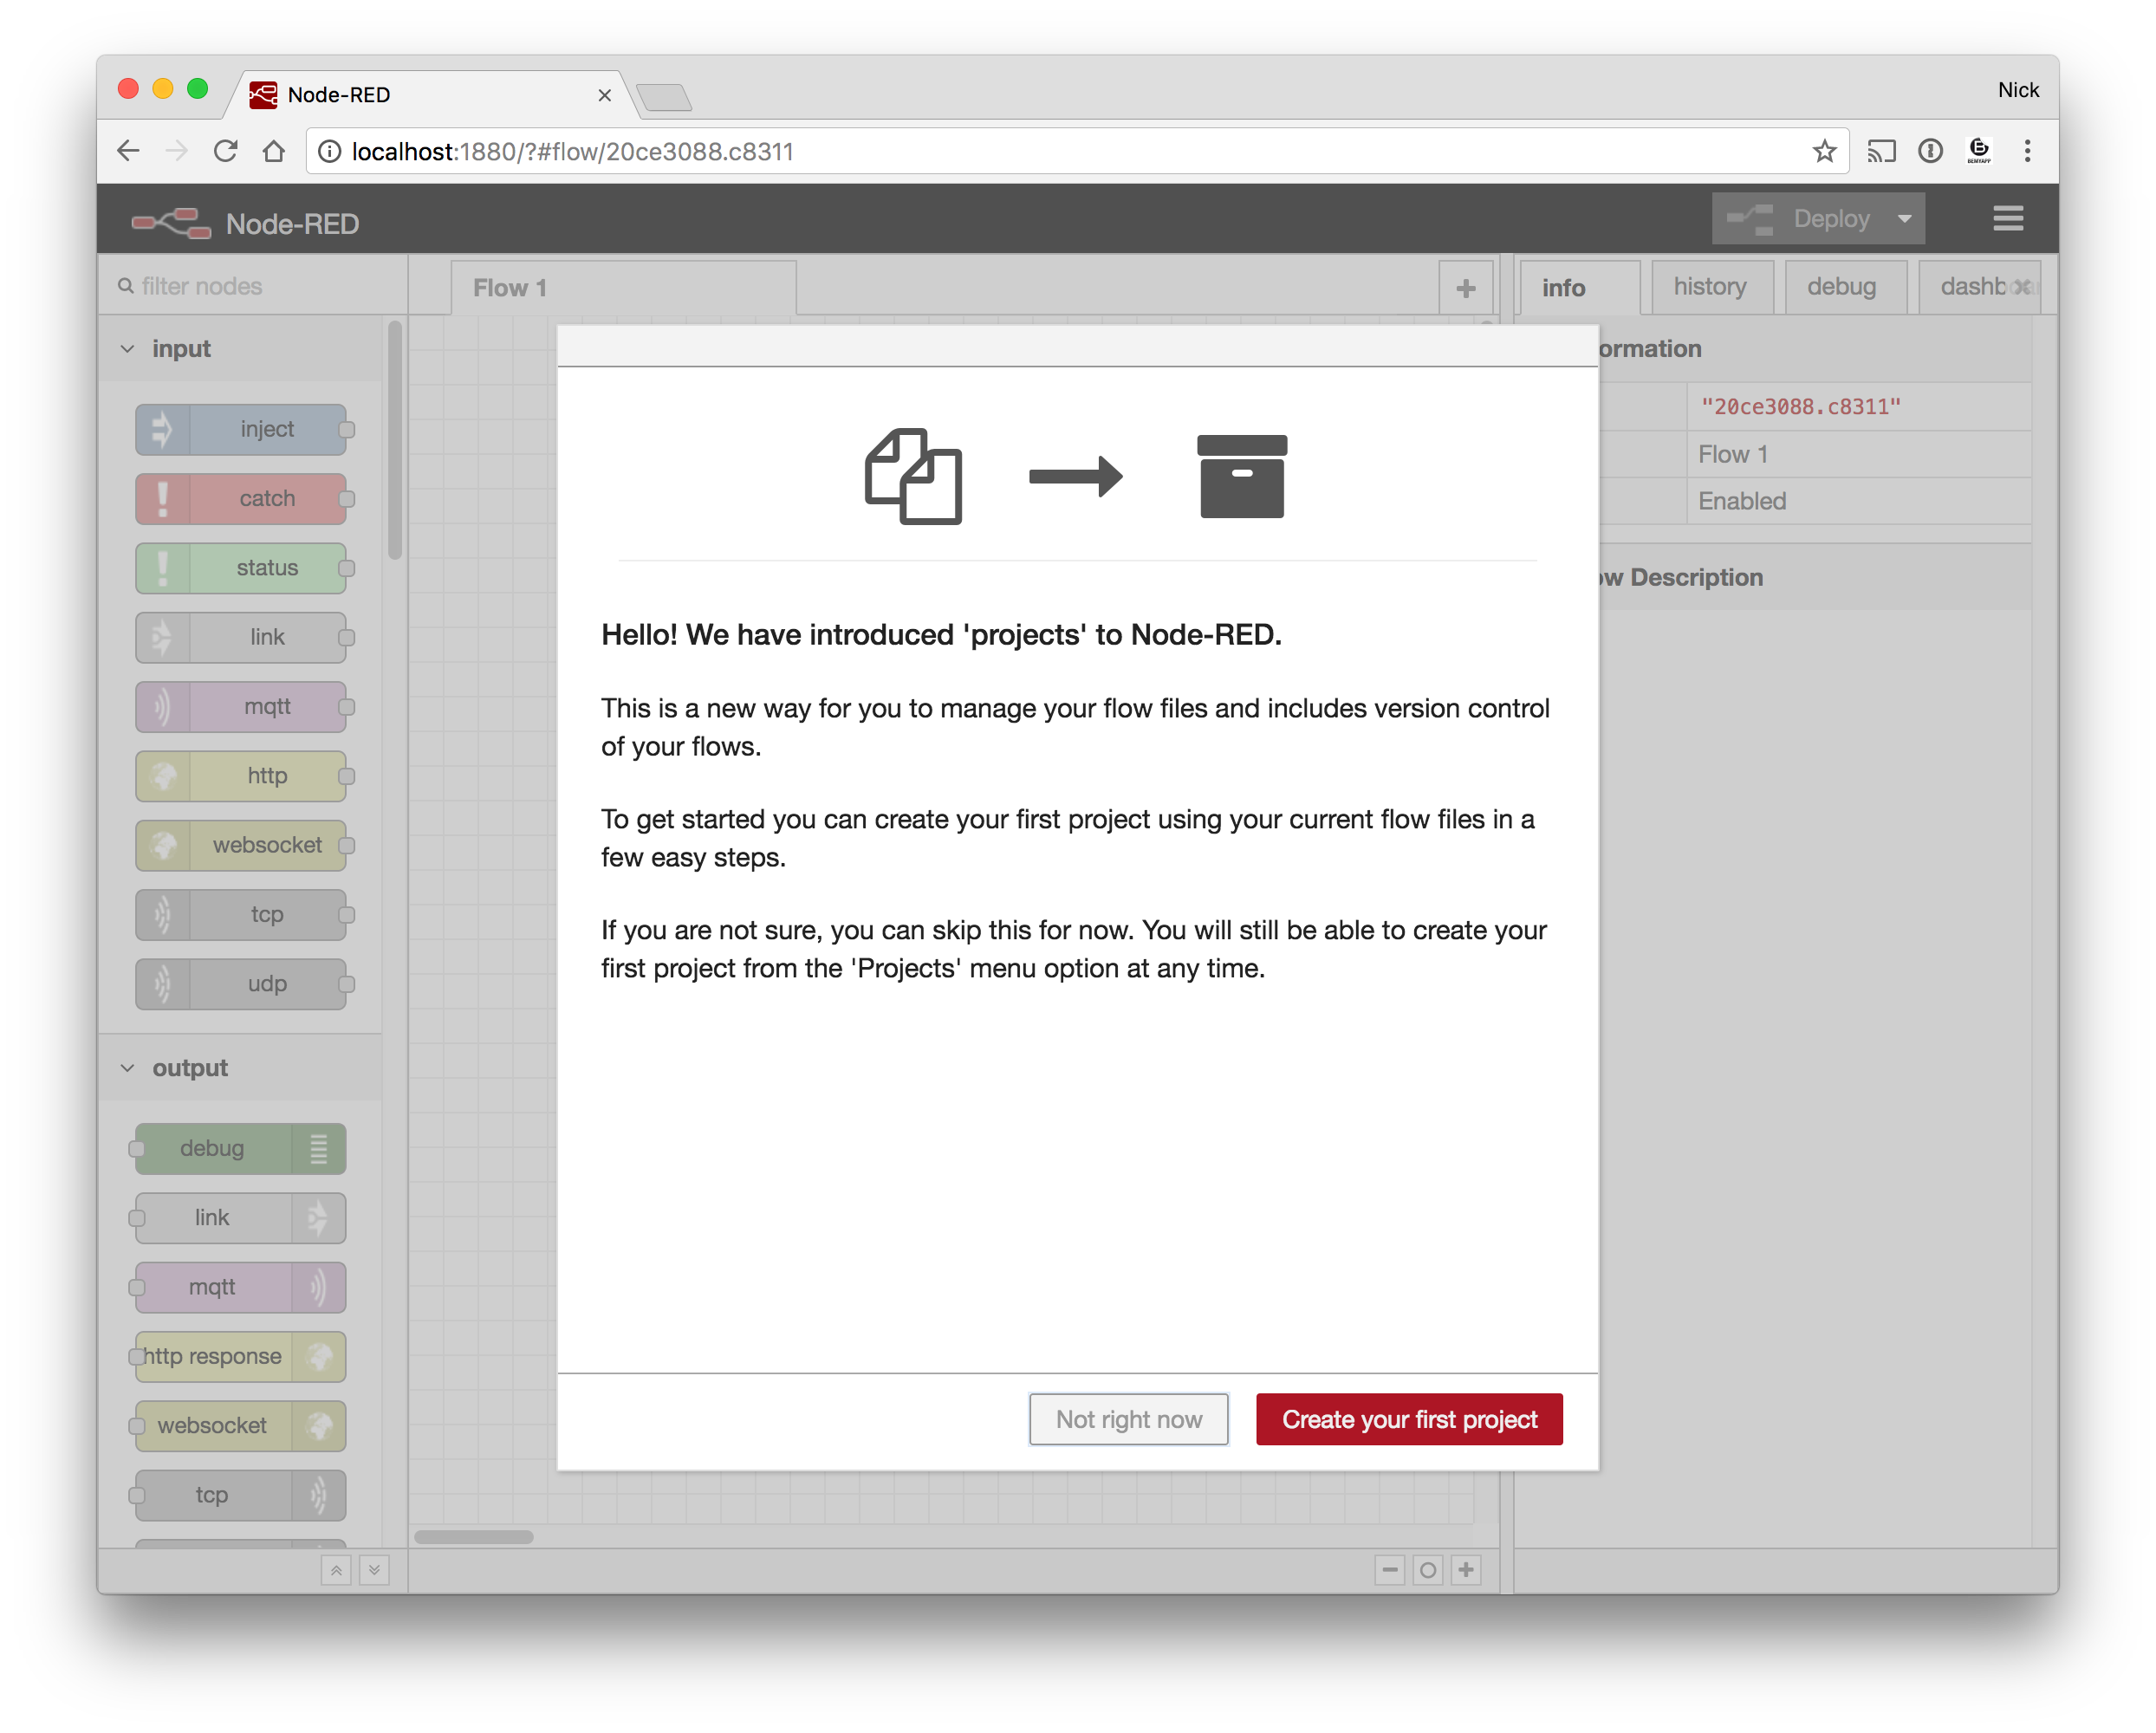
Task: Select the dashboard tab
Action: point(1971,285)
